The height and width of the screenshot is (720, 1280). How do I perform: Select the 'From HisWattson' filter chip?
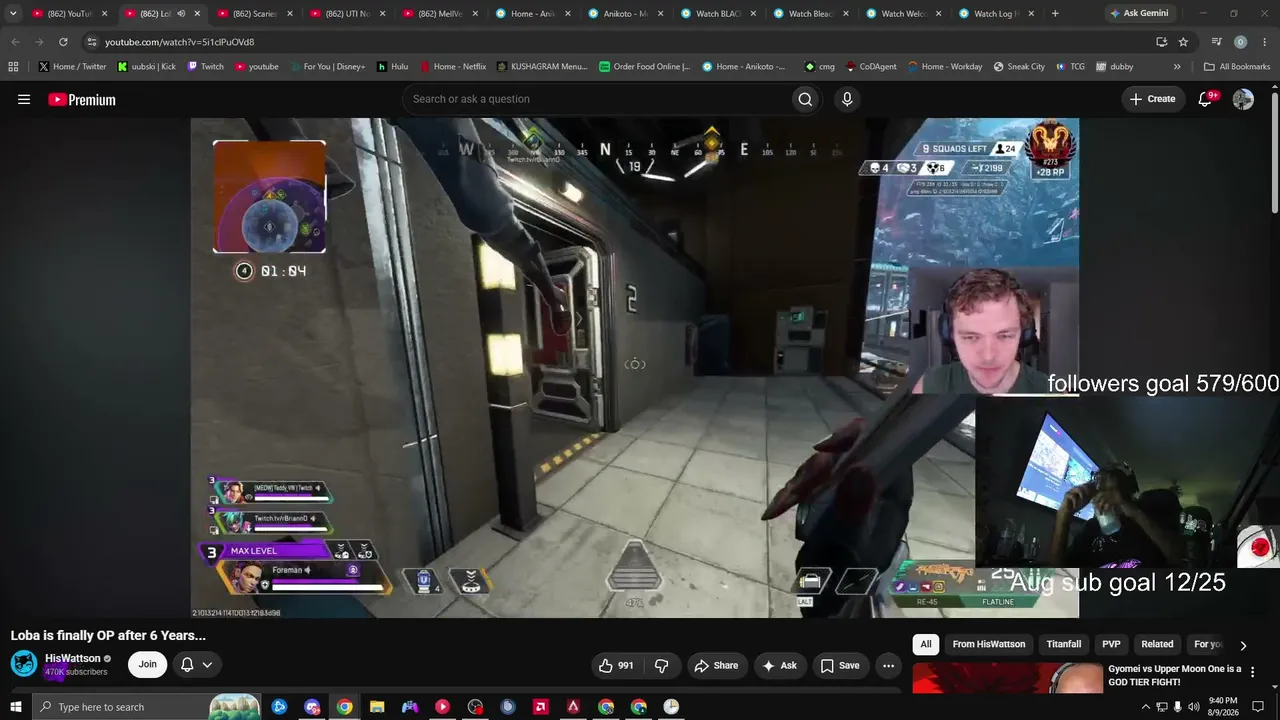click(989, 645)
